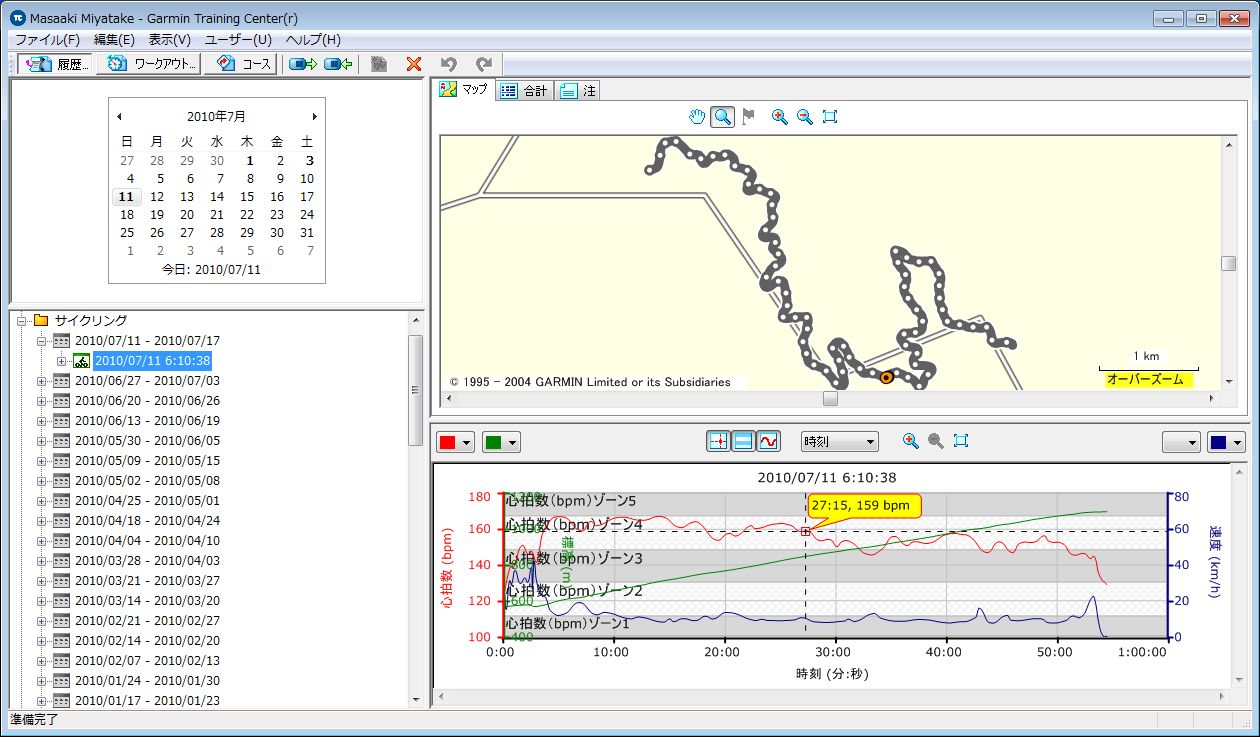1260x737 pixels.
Task: Click the 今日: 2010/07/11 link
Action: [x=211, y=270]
